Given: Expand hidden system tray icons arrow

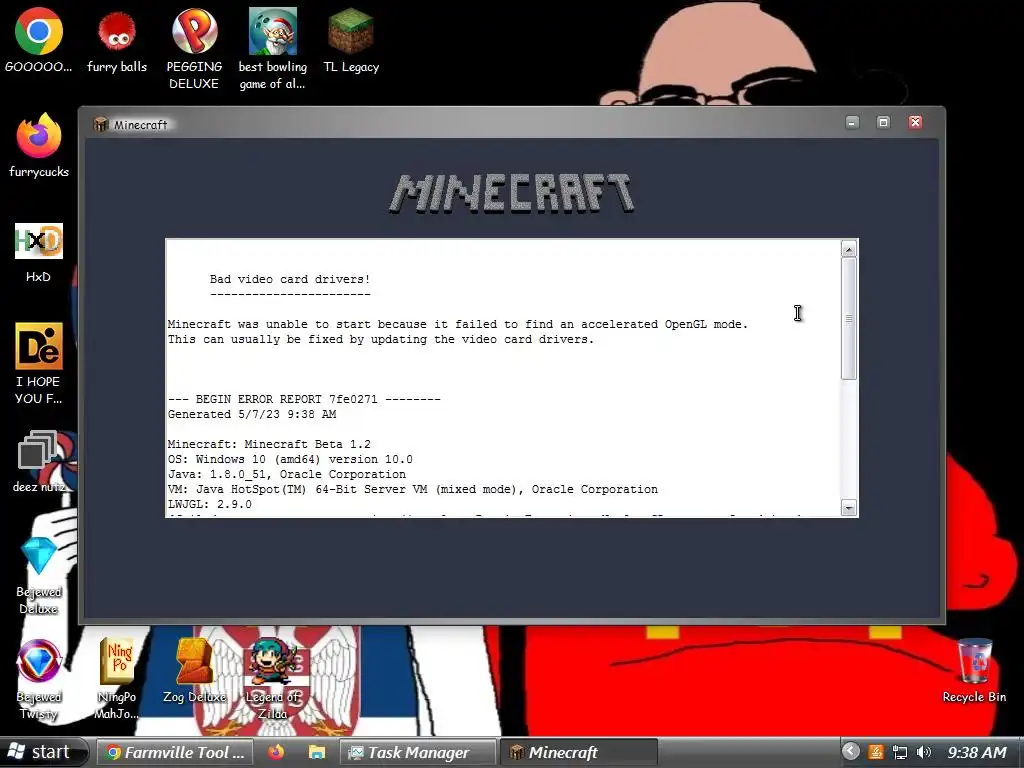Looking at the screenshot, I should point(850,752).
